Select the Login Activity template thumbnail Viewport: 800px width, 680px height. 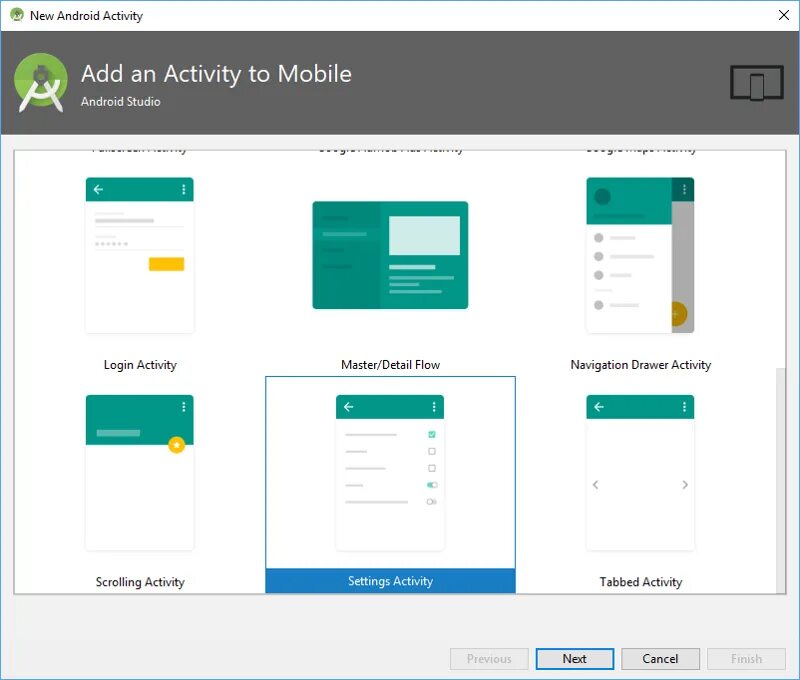(139, 256)
